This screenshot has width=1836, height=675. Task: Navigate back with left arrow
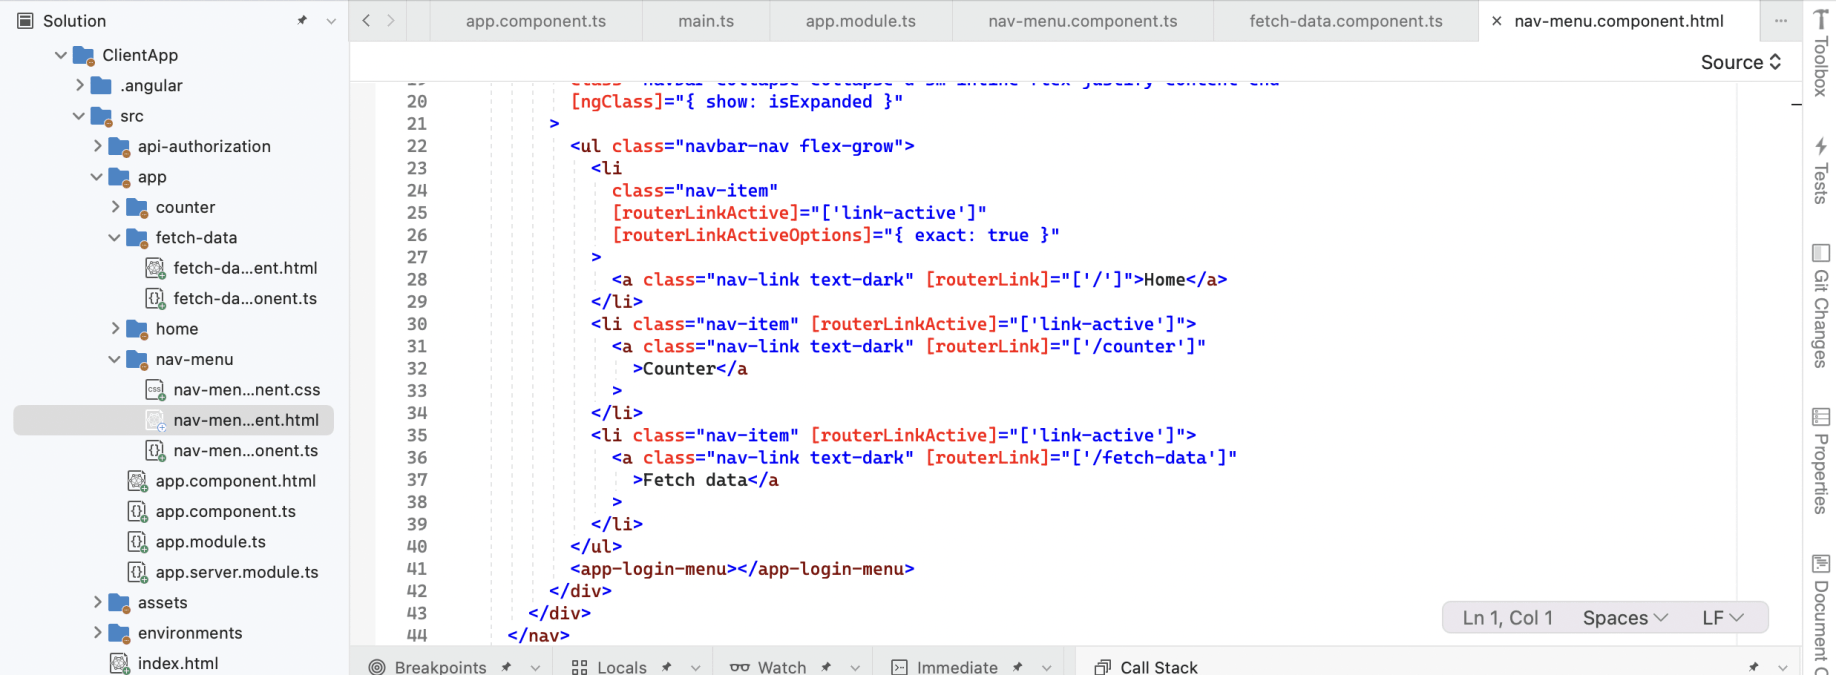pyautogui.click(x=366, y=21)
